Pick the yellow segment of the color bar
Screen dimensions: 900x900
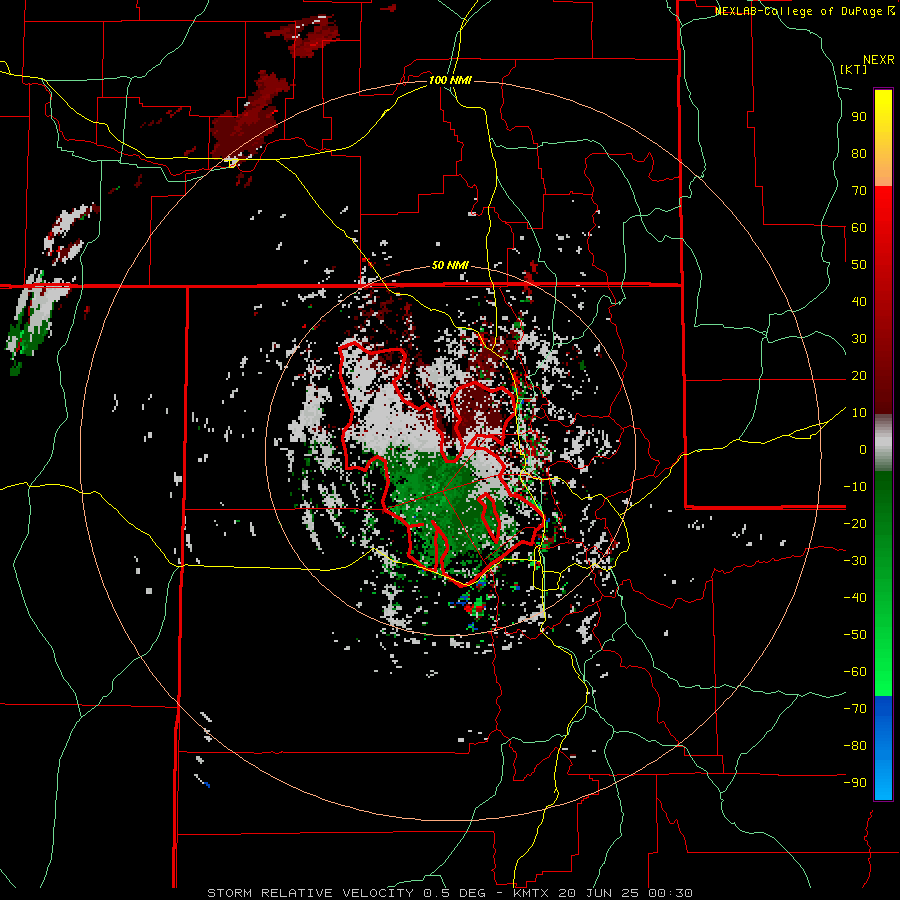click(x=883, y=138)
